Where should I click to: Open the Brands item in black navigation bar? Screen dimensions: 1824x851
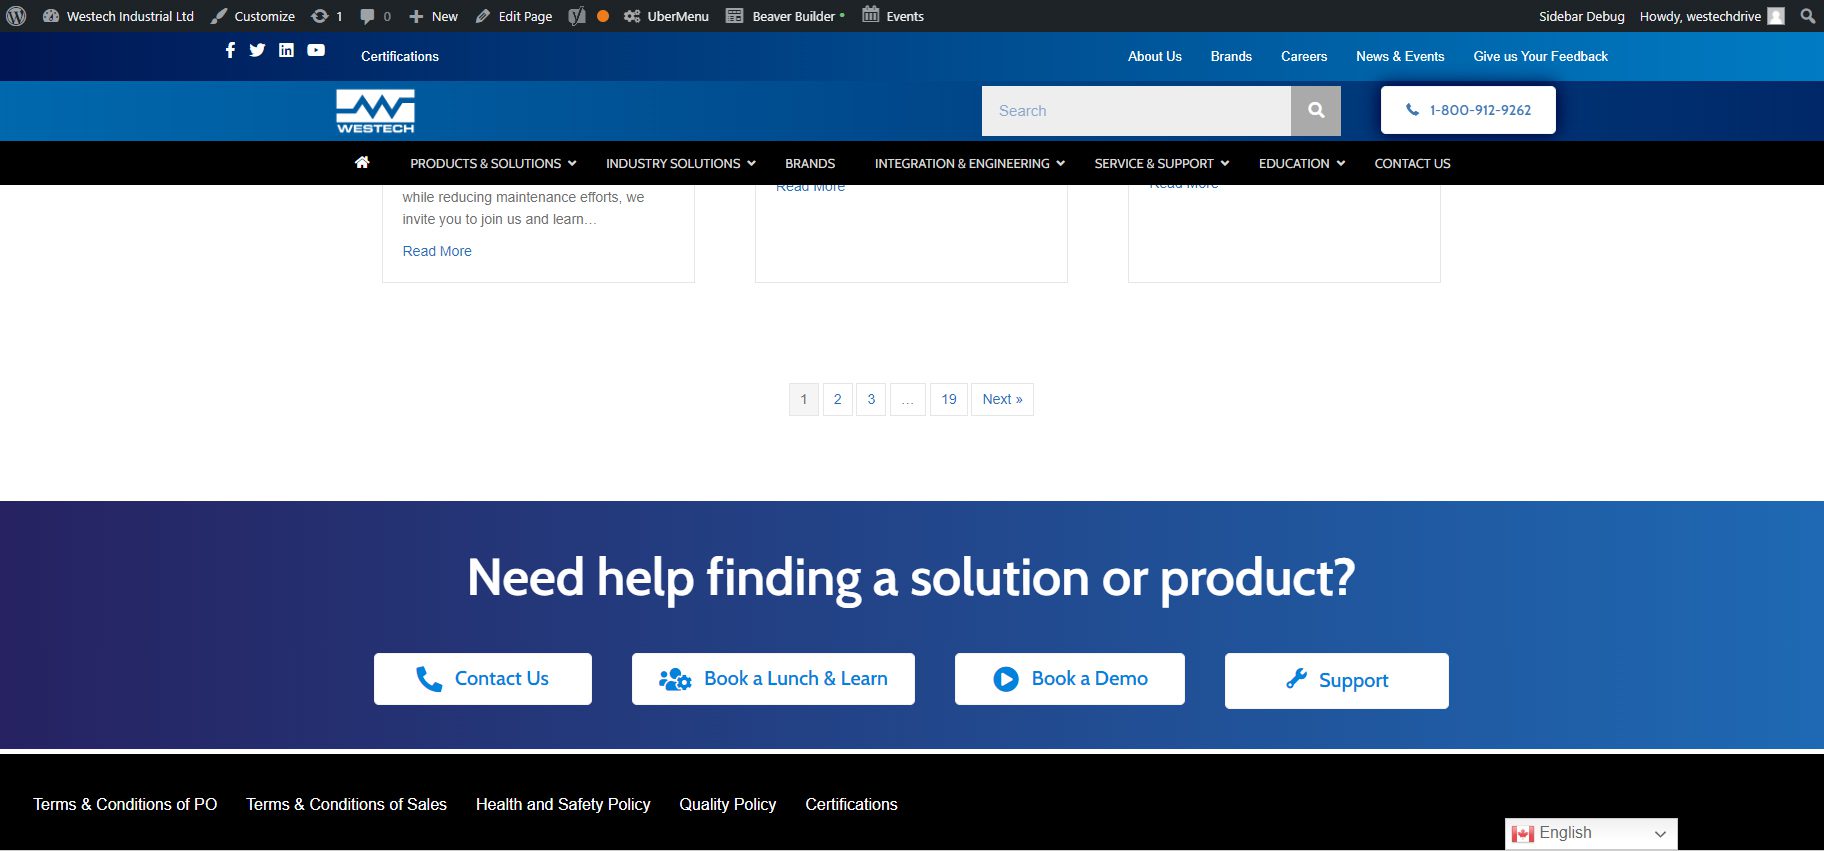tap(810, 163)
